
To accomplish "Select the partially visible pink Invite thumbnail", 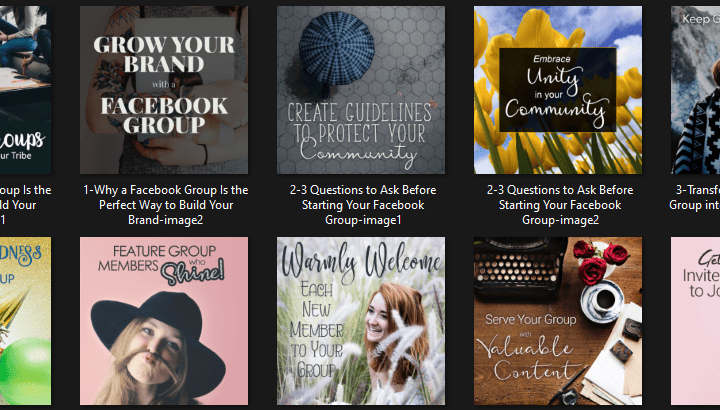I will coord(695,321).
